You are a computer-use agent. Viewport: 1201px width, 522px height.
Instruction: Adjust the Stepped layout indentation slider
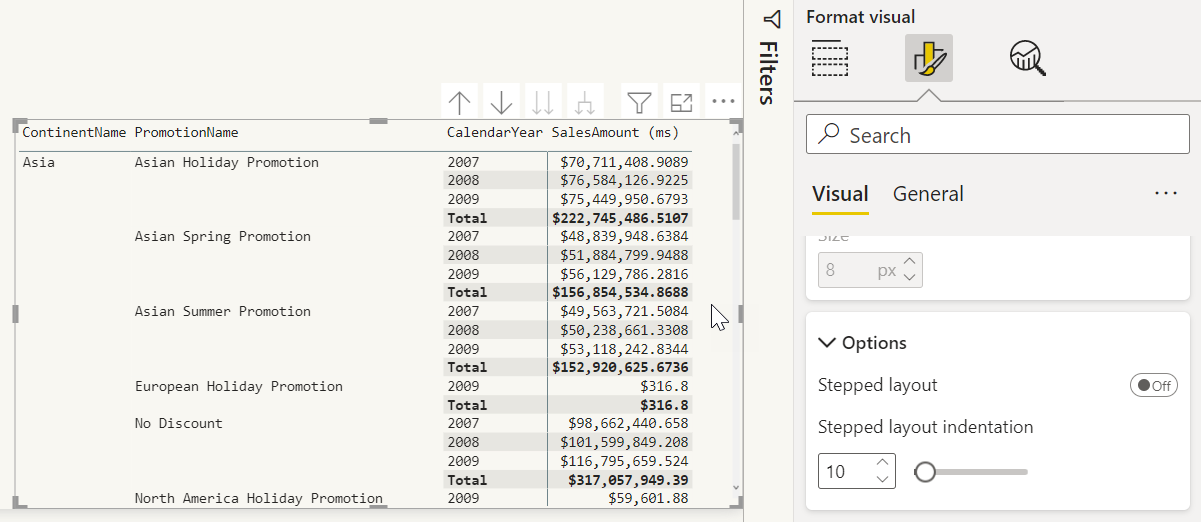point(925,472)
